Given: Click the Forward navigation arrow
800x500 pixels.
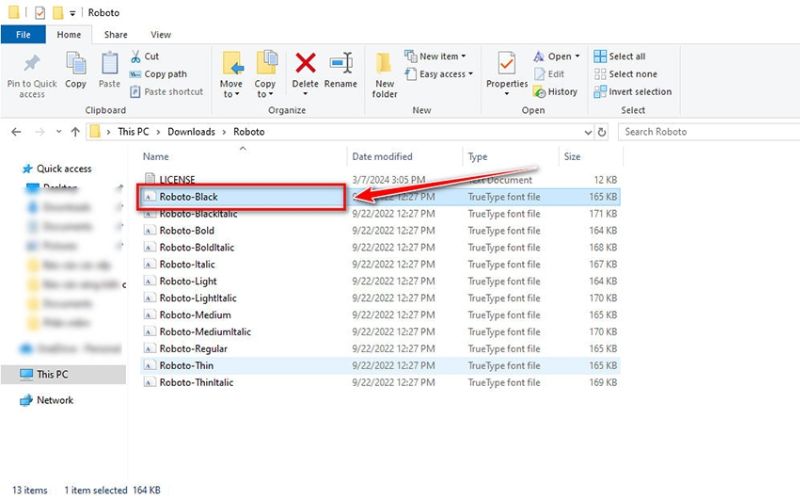Looking at the screenshot, I should (x=40, y=132).
